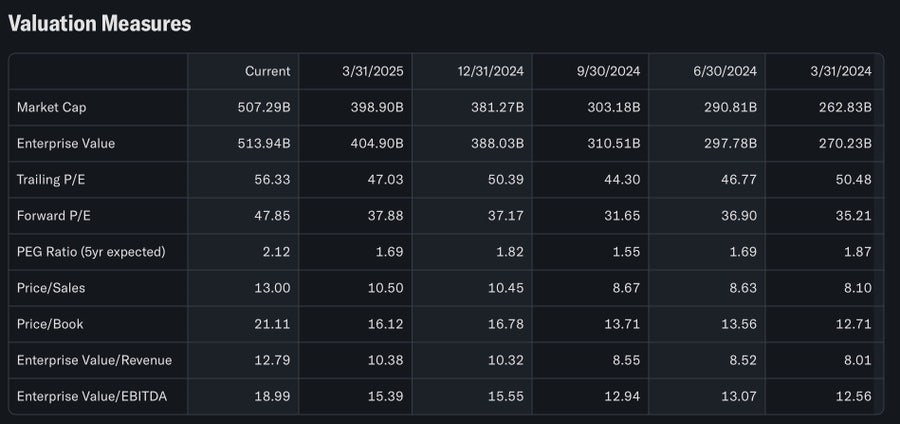Screen dimensions: 900x424
Task: Click the current Market Cap value 507.29B
Action: pyautogui.click(x=264, y=107)
